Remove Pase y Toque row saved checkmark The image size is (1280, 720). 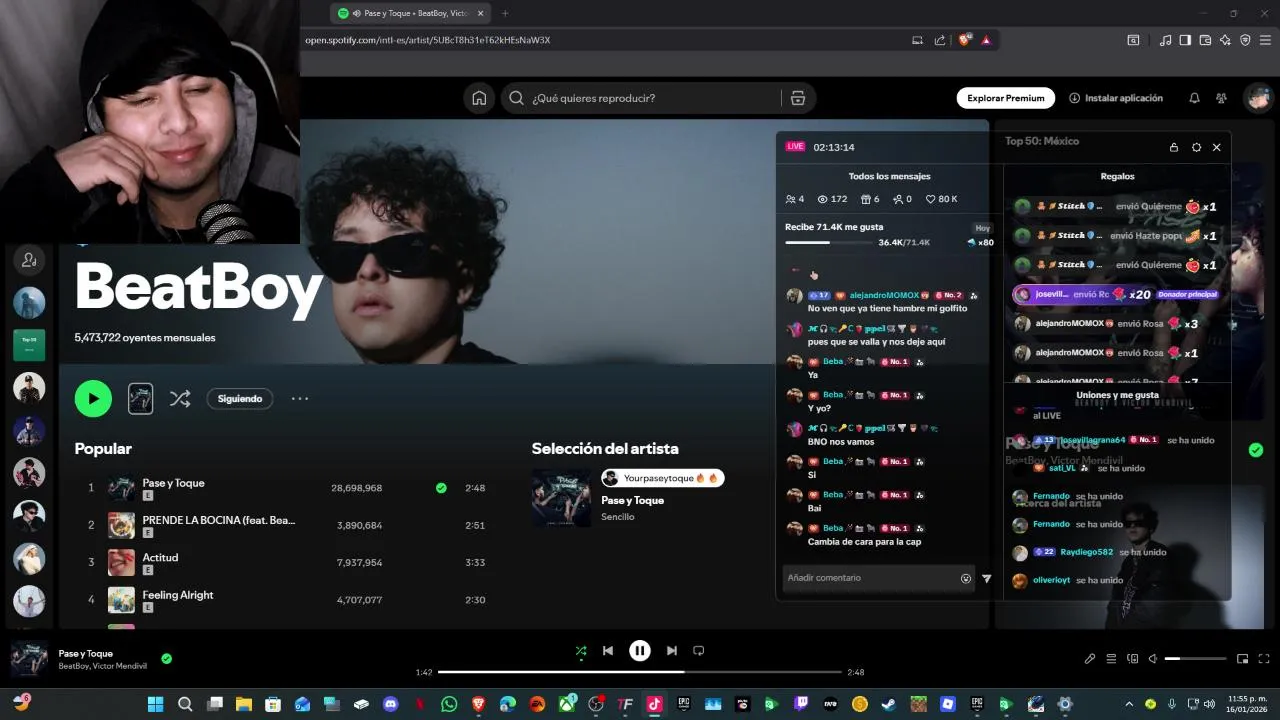(x=441, y=488)
